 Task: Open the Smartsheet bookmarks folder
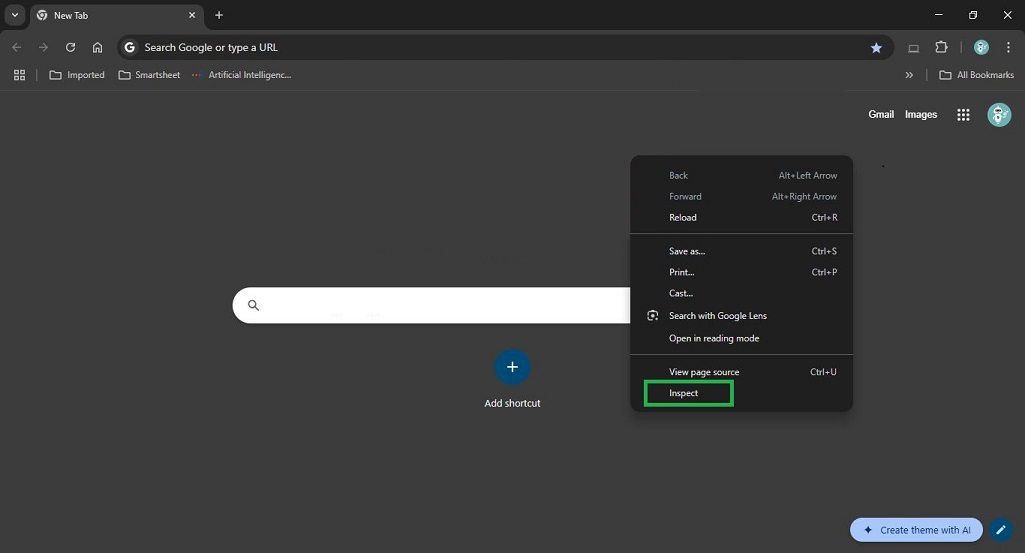pos(149,75)
